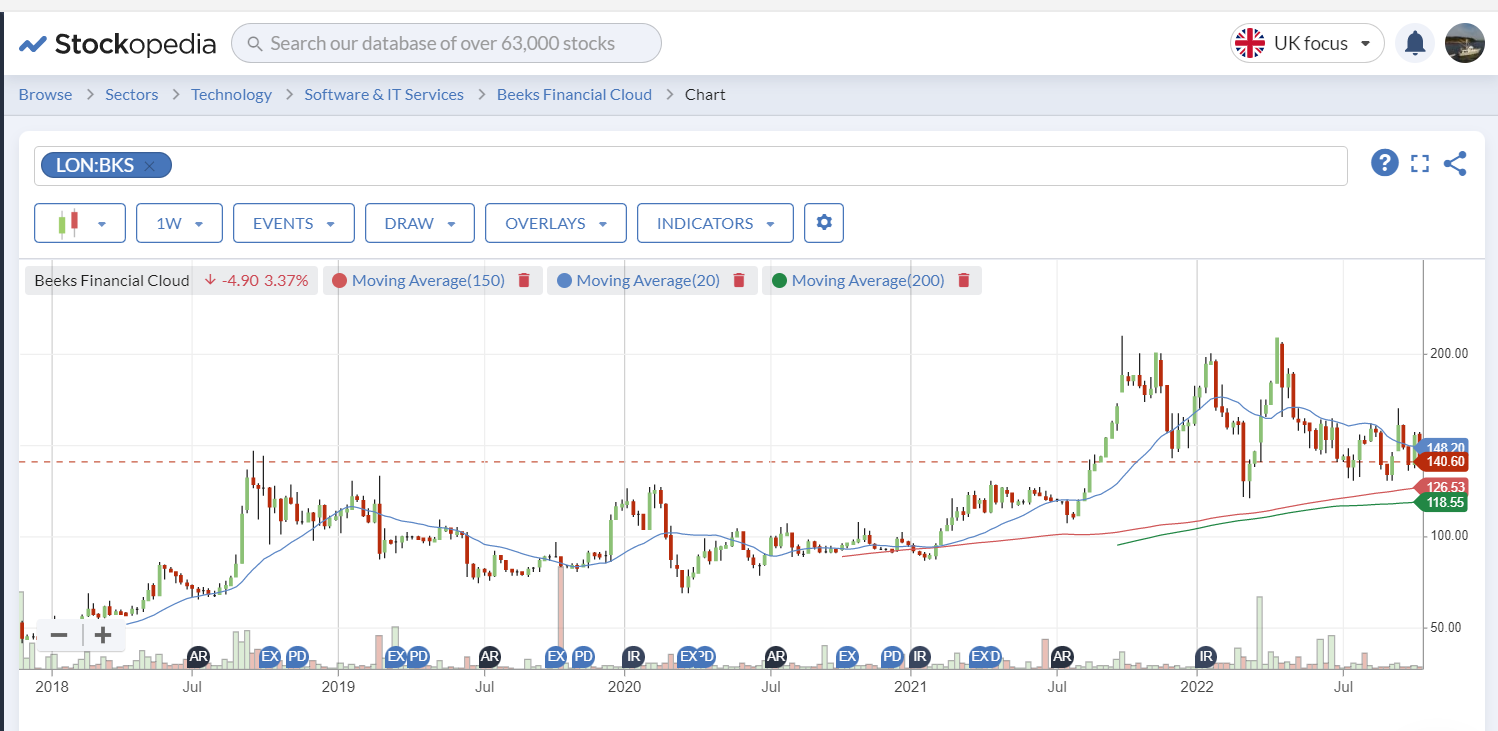The image size is (1498, 731).
Task: Click the Beeks Financial Cloud legend label
Action: click(x=112, y=281)
